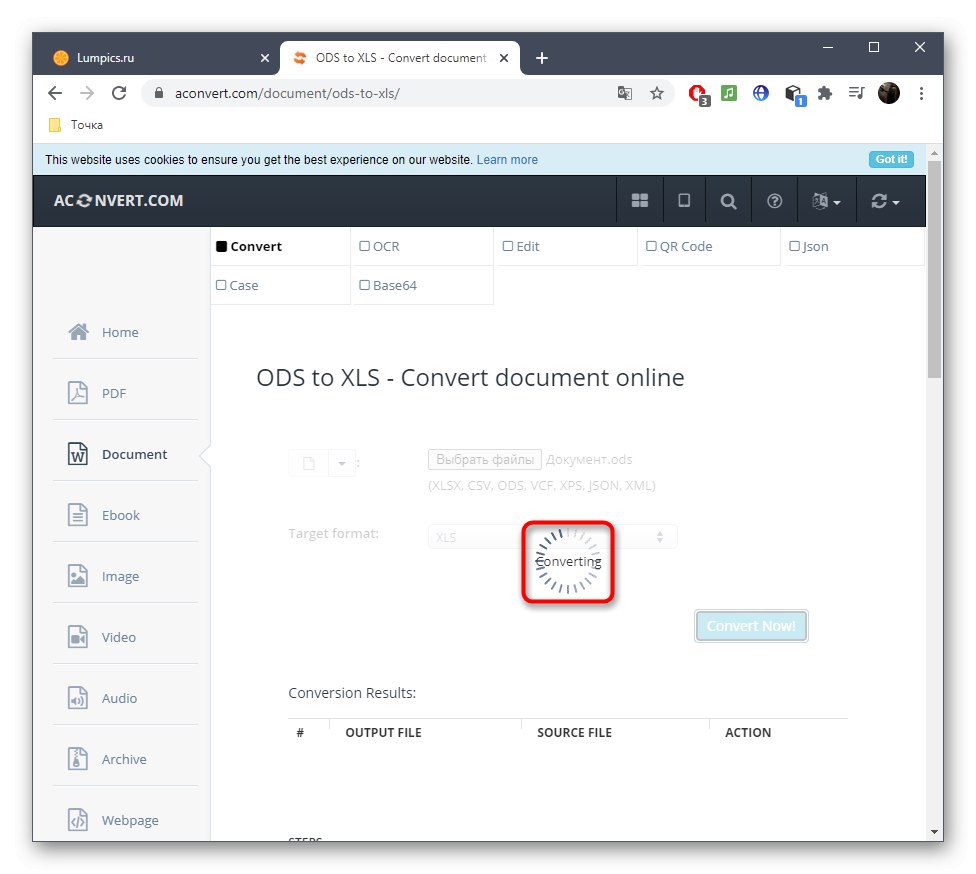Open the help icon in Aconvert header
Screen dimensions: 976x874
[x=774, y=200]
